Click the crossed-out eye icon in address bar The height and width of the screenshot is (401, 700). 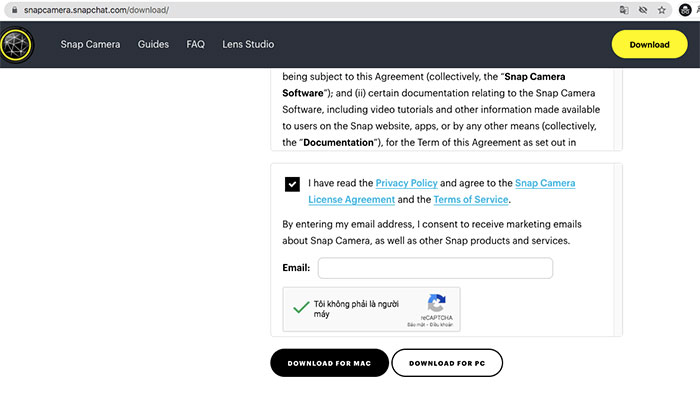click(643, 10)
